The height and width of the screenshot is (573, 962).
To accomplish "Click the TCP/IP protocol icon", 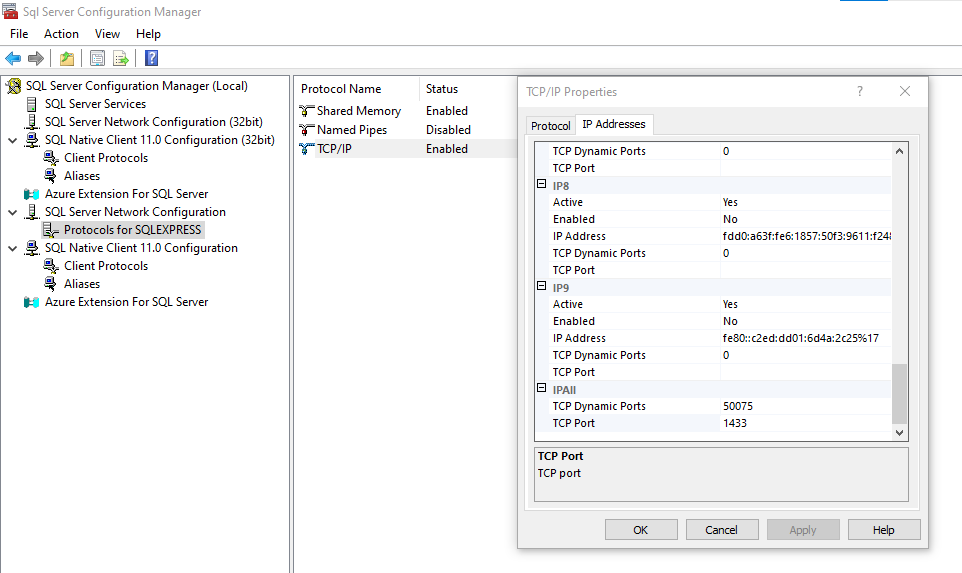I will [x=307, y=149].
